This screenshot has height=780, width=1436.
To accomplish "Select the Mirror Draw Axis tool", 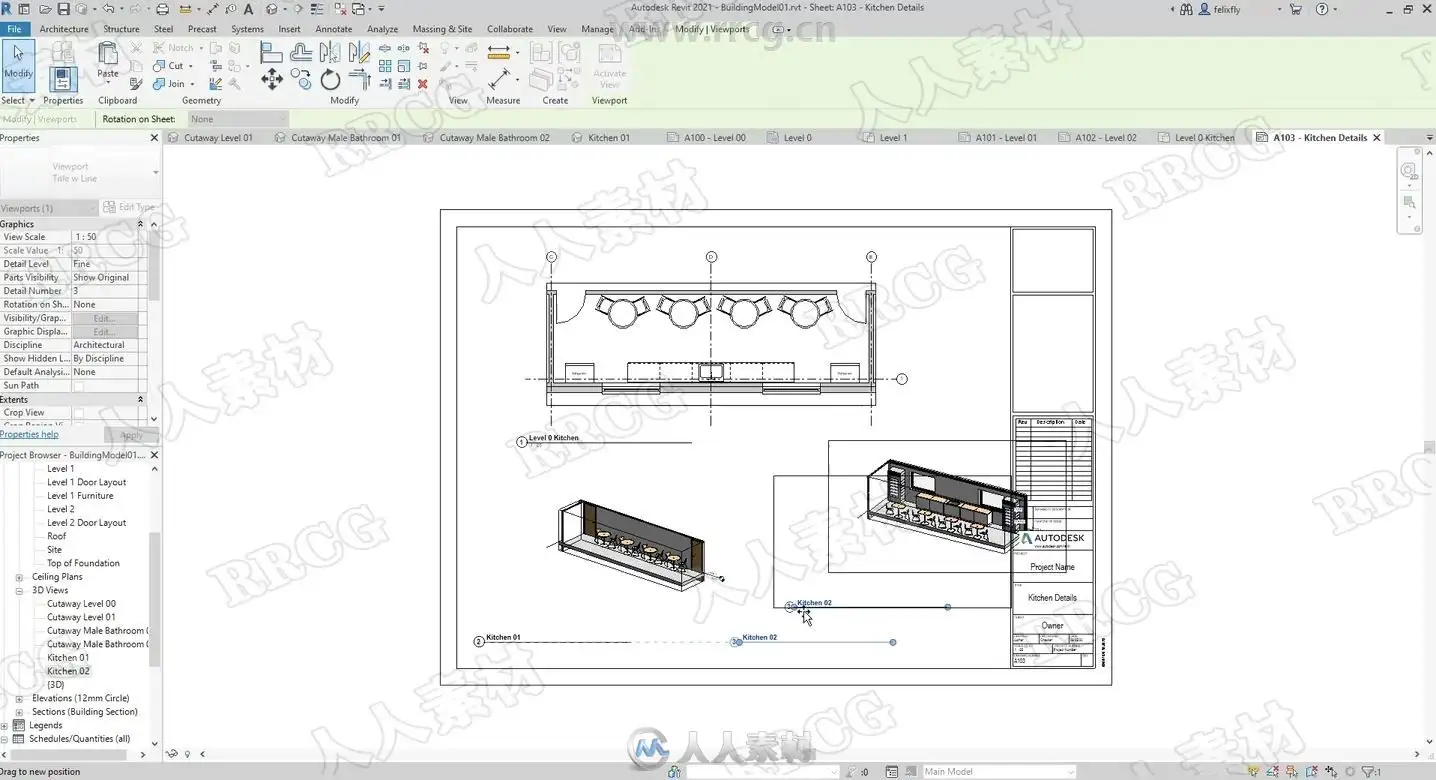I will [360, 53].
